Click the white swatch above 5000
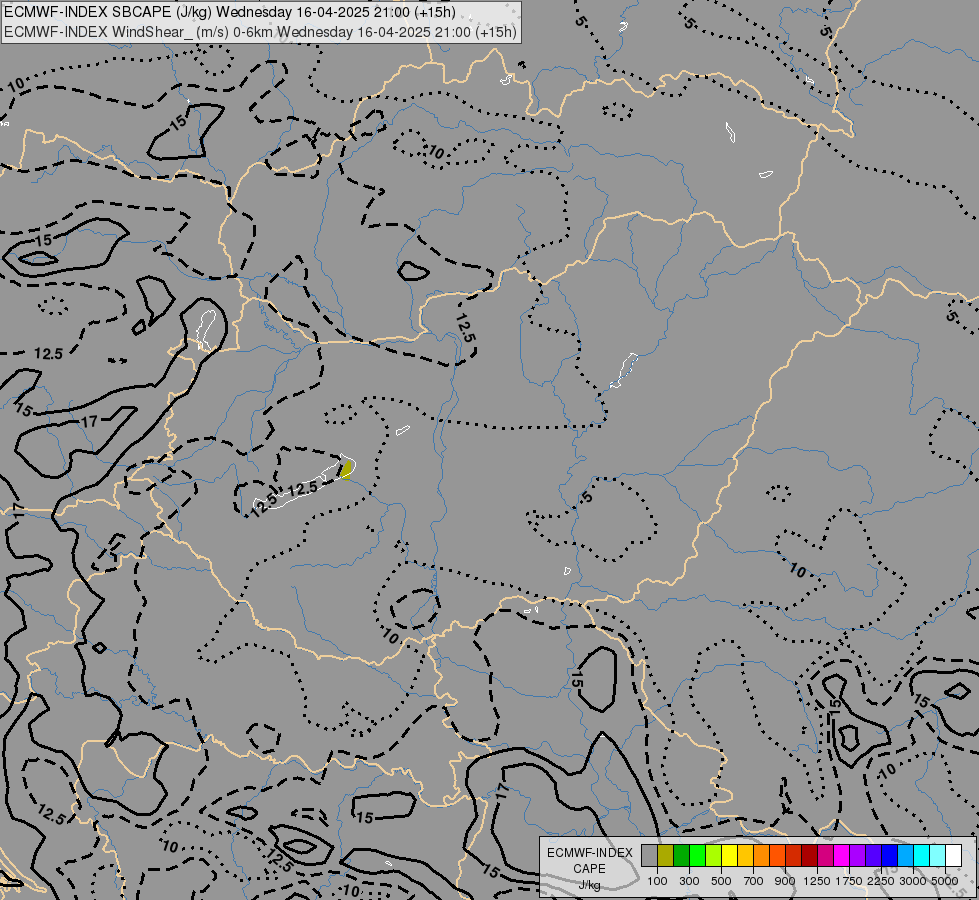The image size is (979, 900). (953, 855)
